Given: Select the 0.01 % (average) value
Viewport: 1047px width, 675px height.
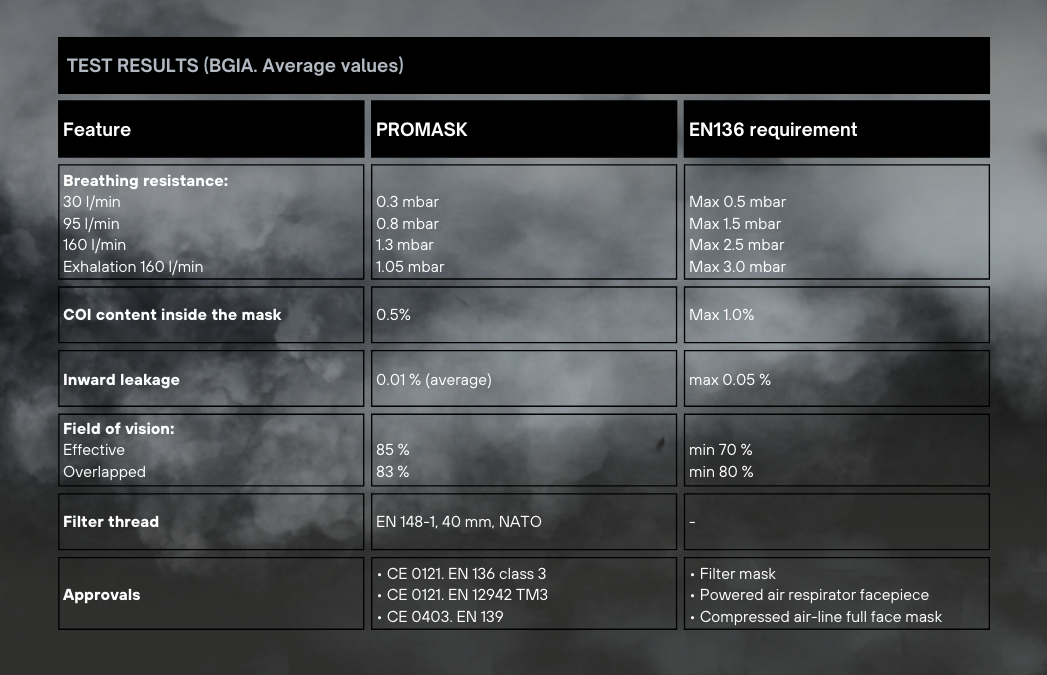Looking at the screenshot, I should [x=433, y=380].
